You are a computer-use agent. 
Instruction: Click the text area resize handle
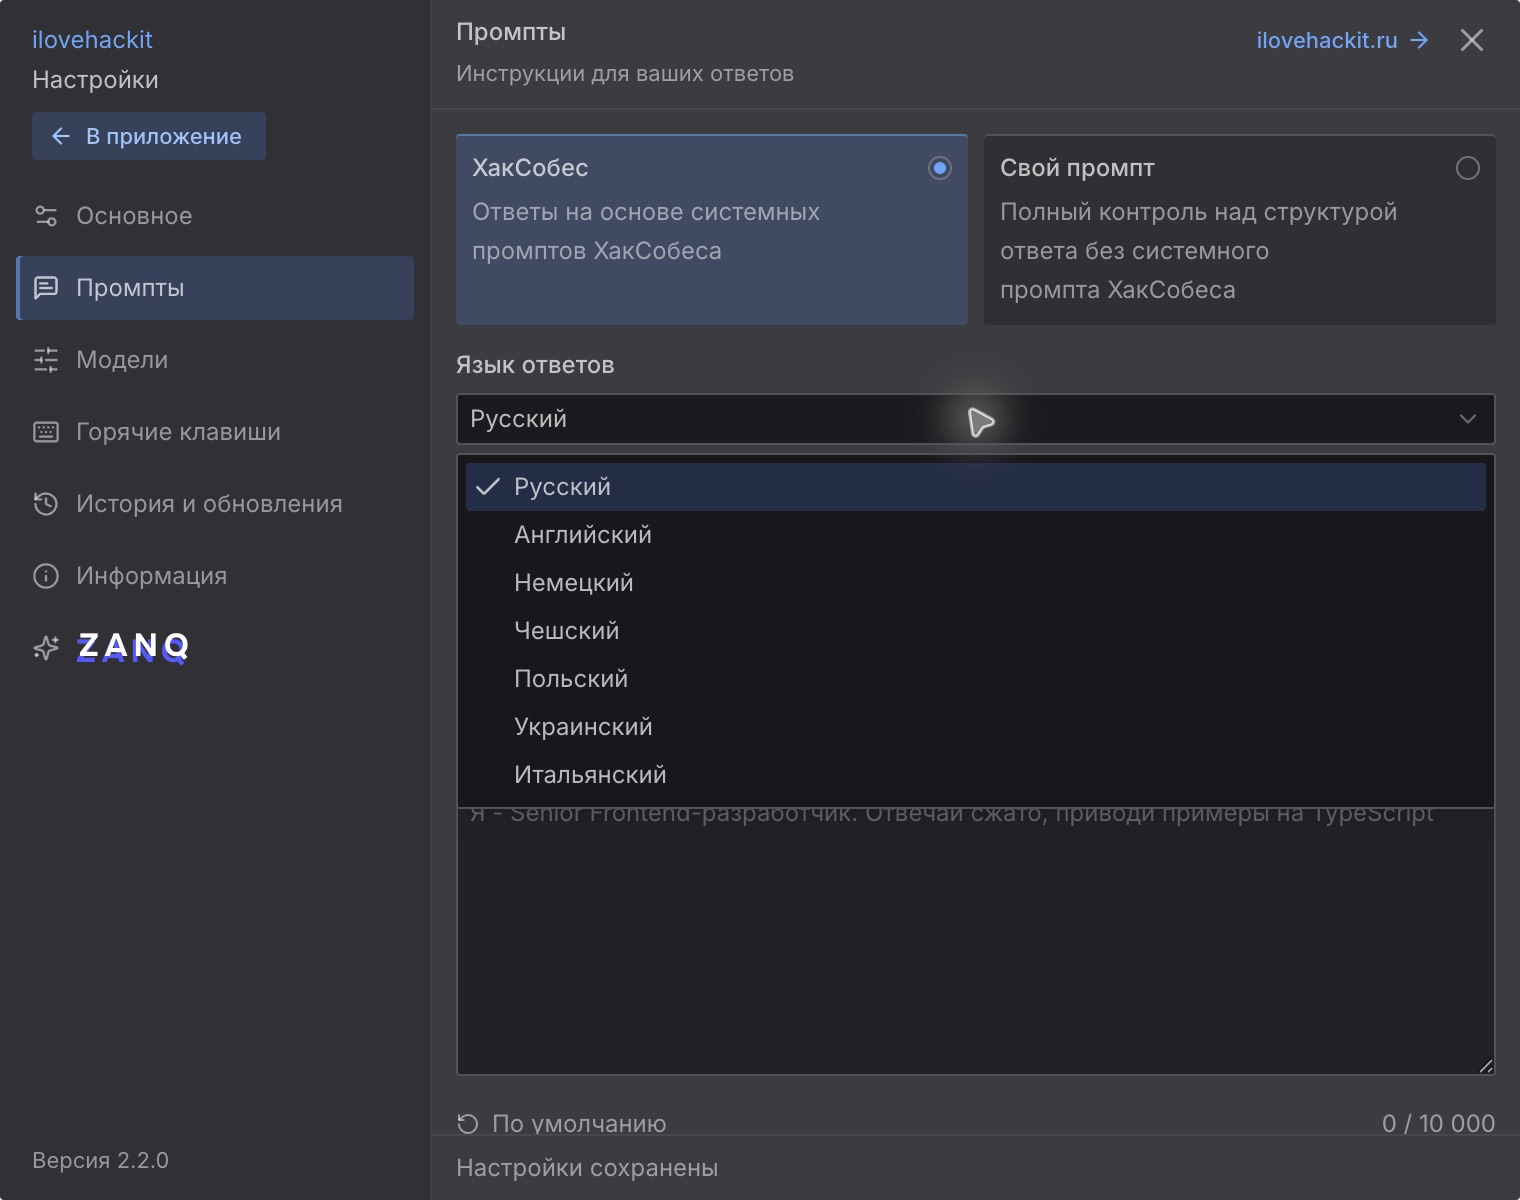pos(1486,1066)
